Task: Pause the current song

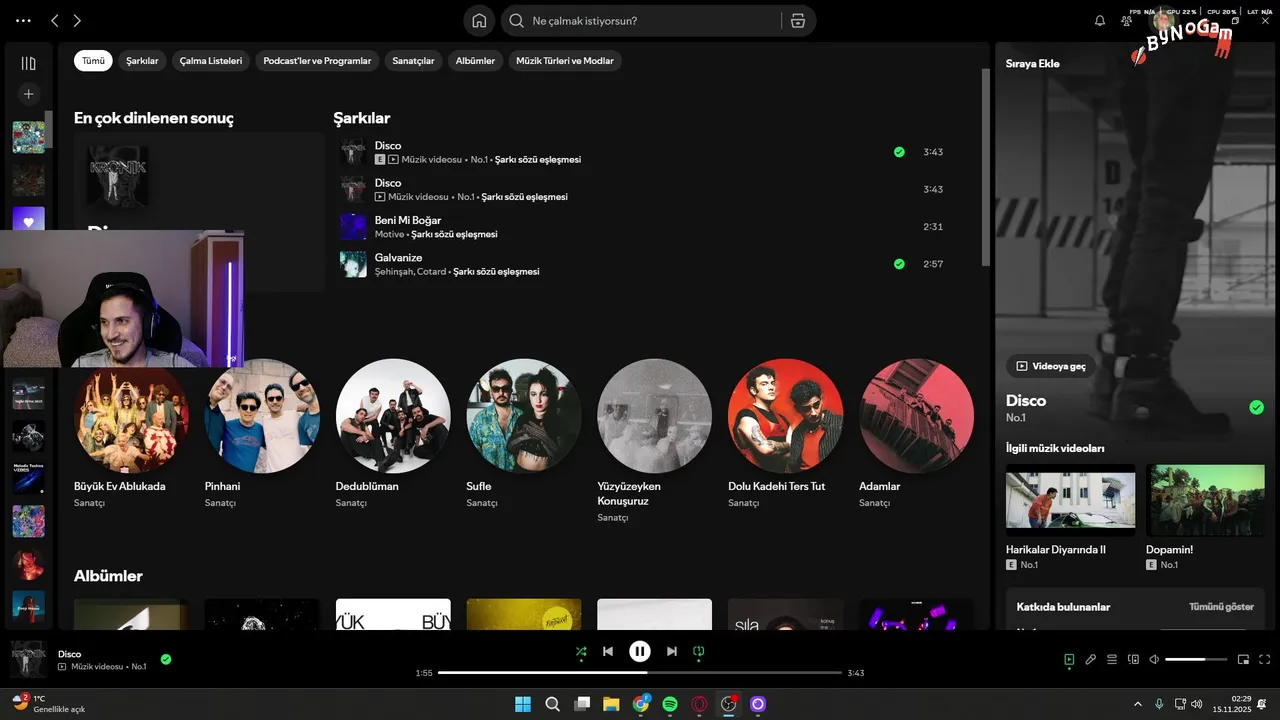Action: (x=640, y=651)
